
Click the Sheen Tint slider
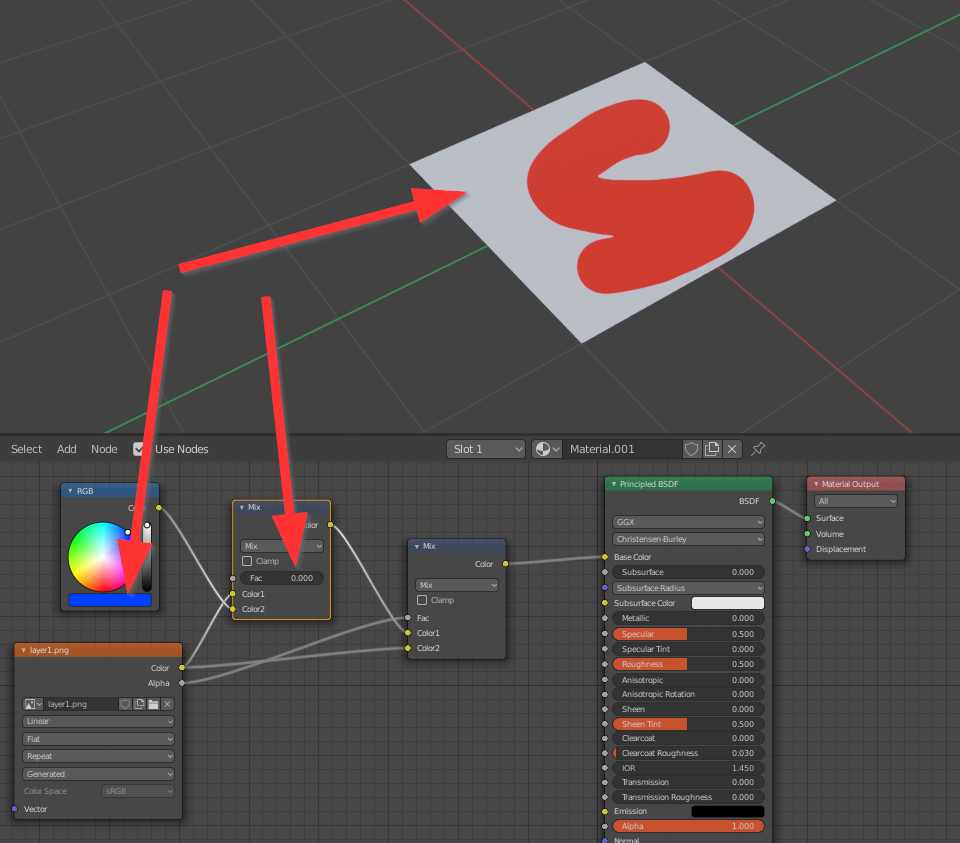(x=688, y=724)
